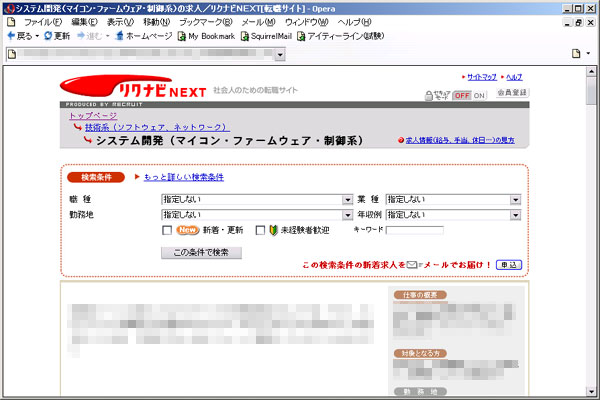Click the この条件で検索 button
This screenshot has height=400, width=600.
tap(201, 252)
